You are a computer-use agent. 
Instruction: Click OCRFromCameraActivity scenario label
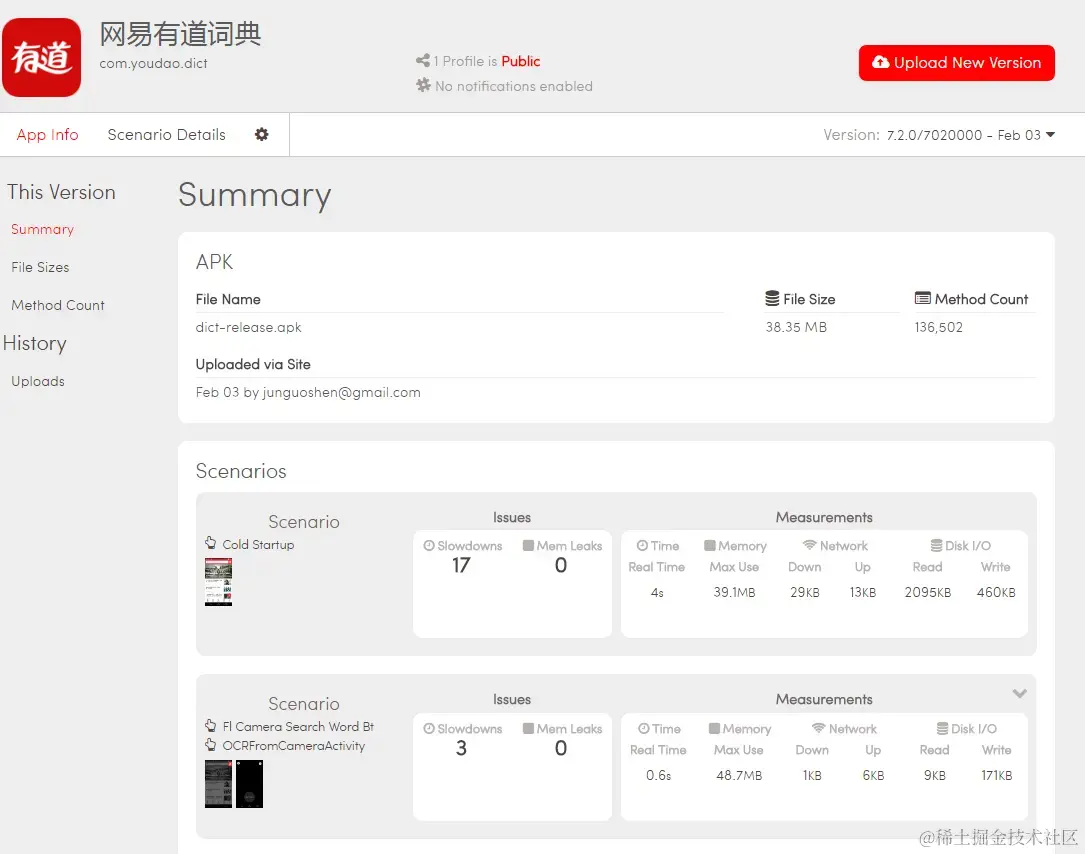click(x=293, y=745)
